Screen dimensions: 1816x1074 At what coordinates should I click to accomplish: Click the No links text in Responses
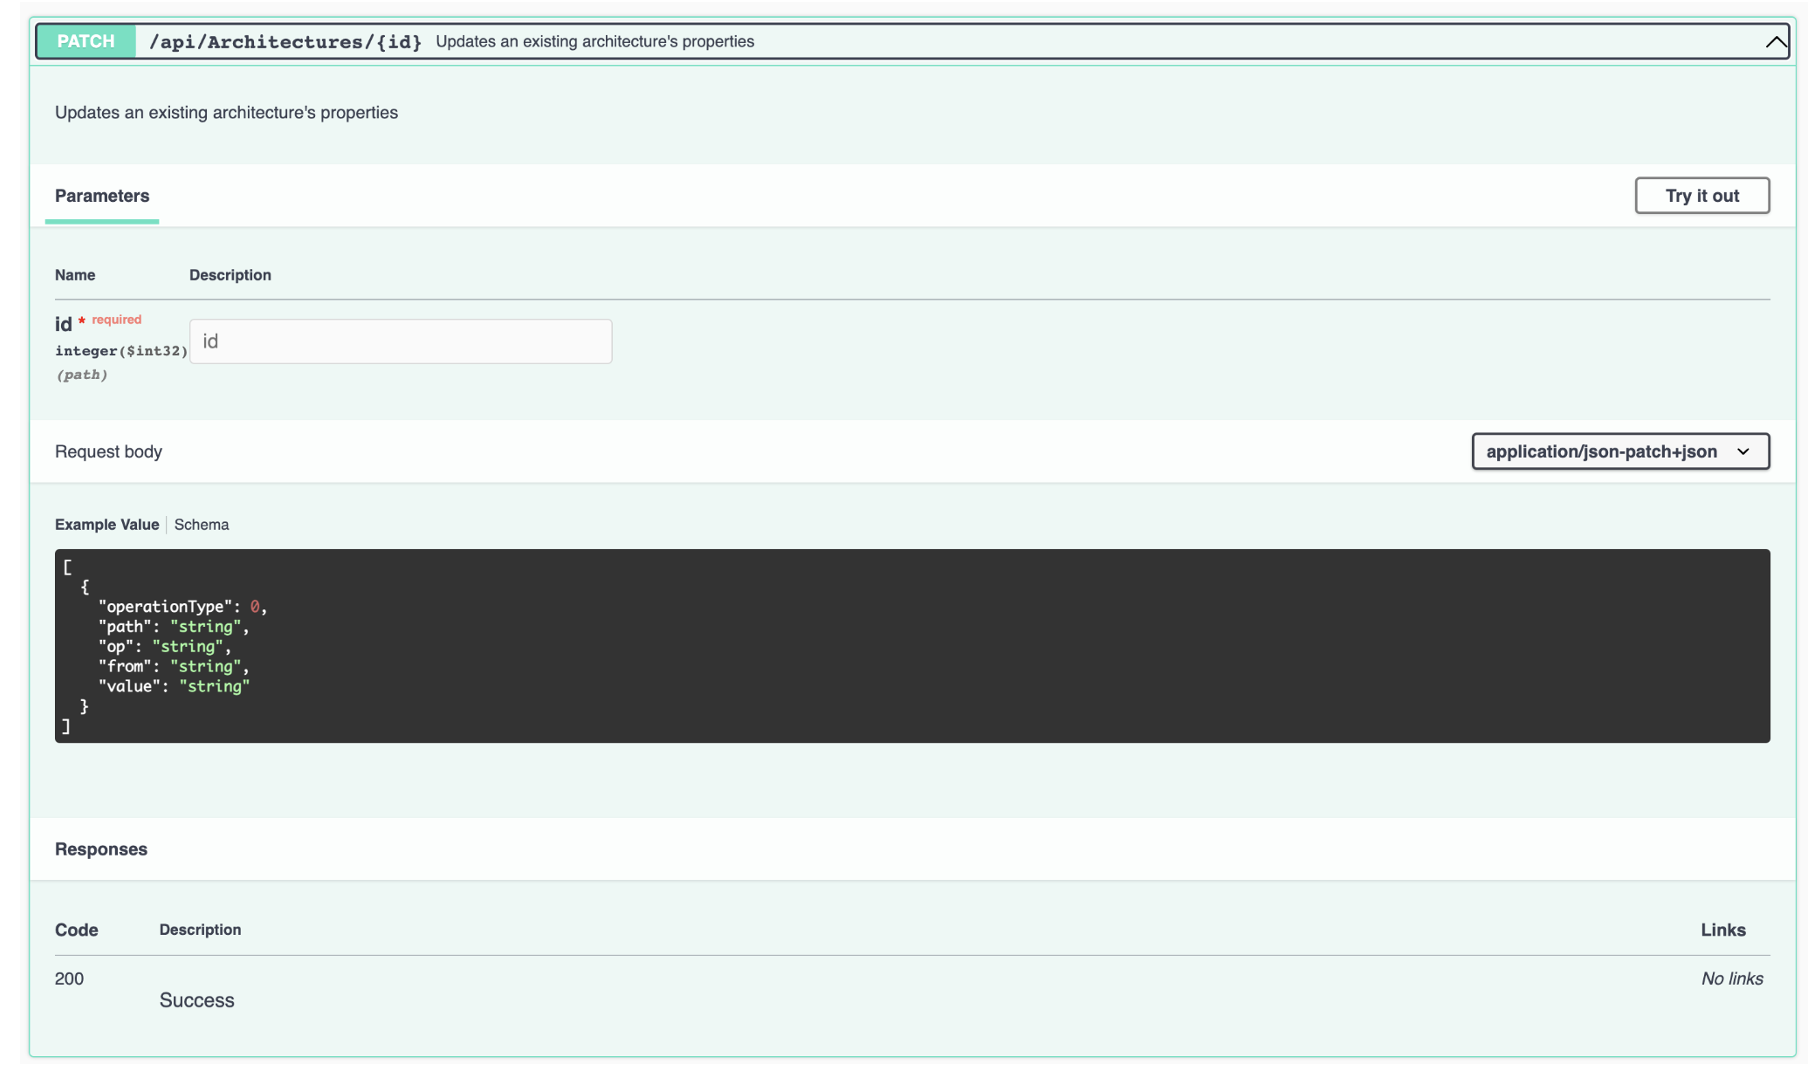tap(1732, 978)
